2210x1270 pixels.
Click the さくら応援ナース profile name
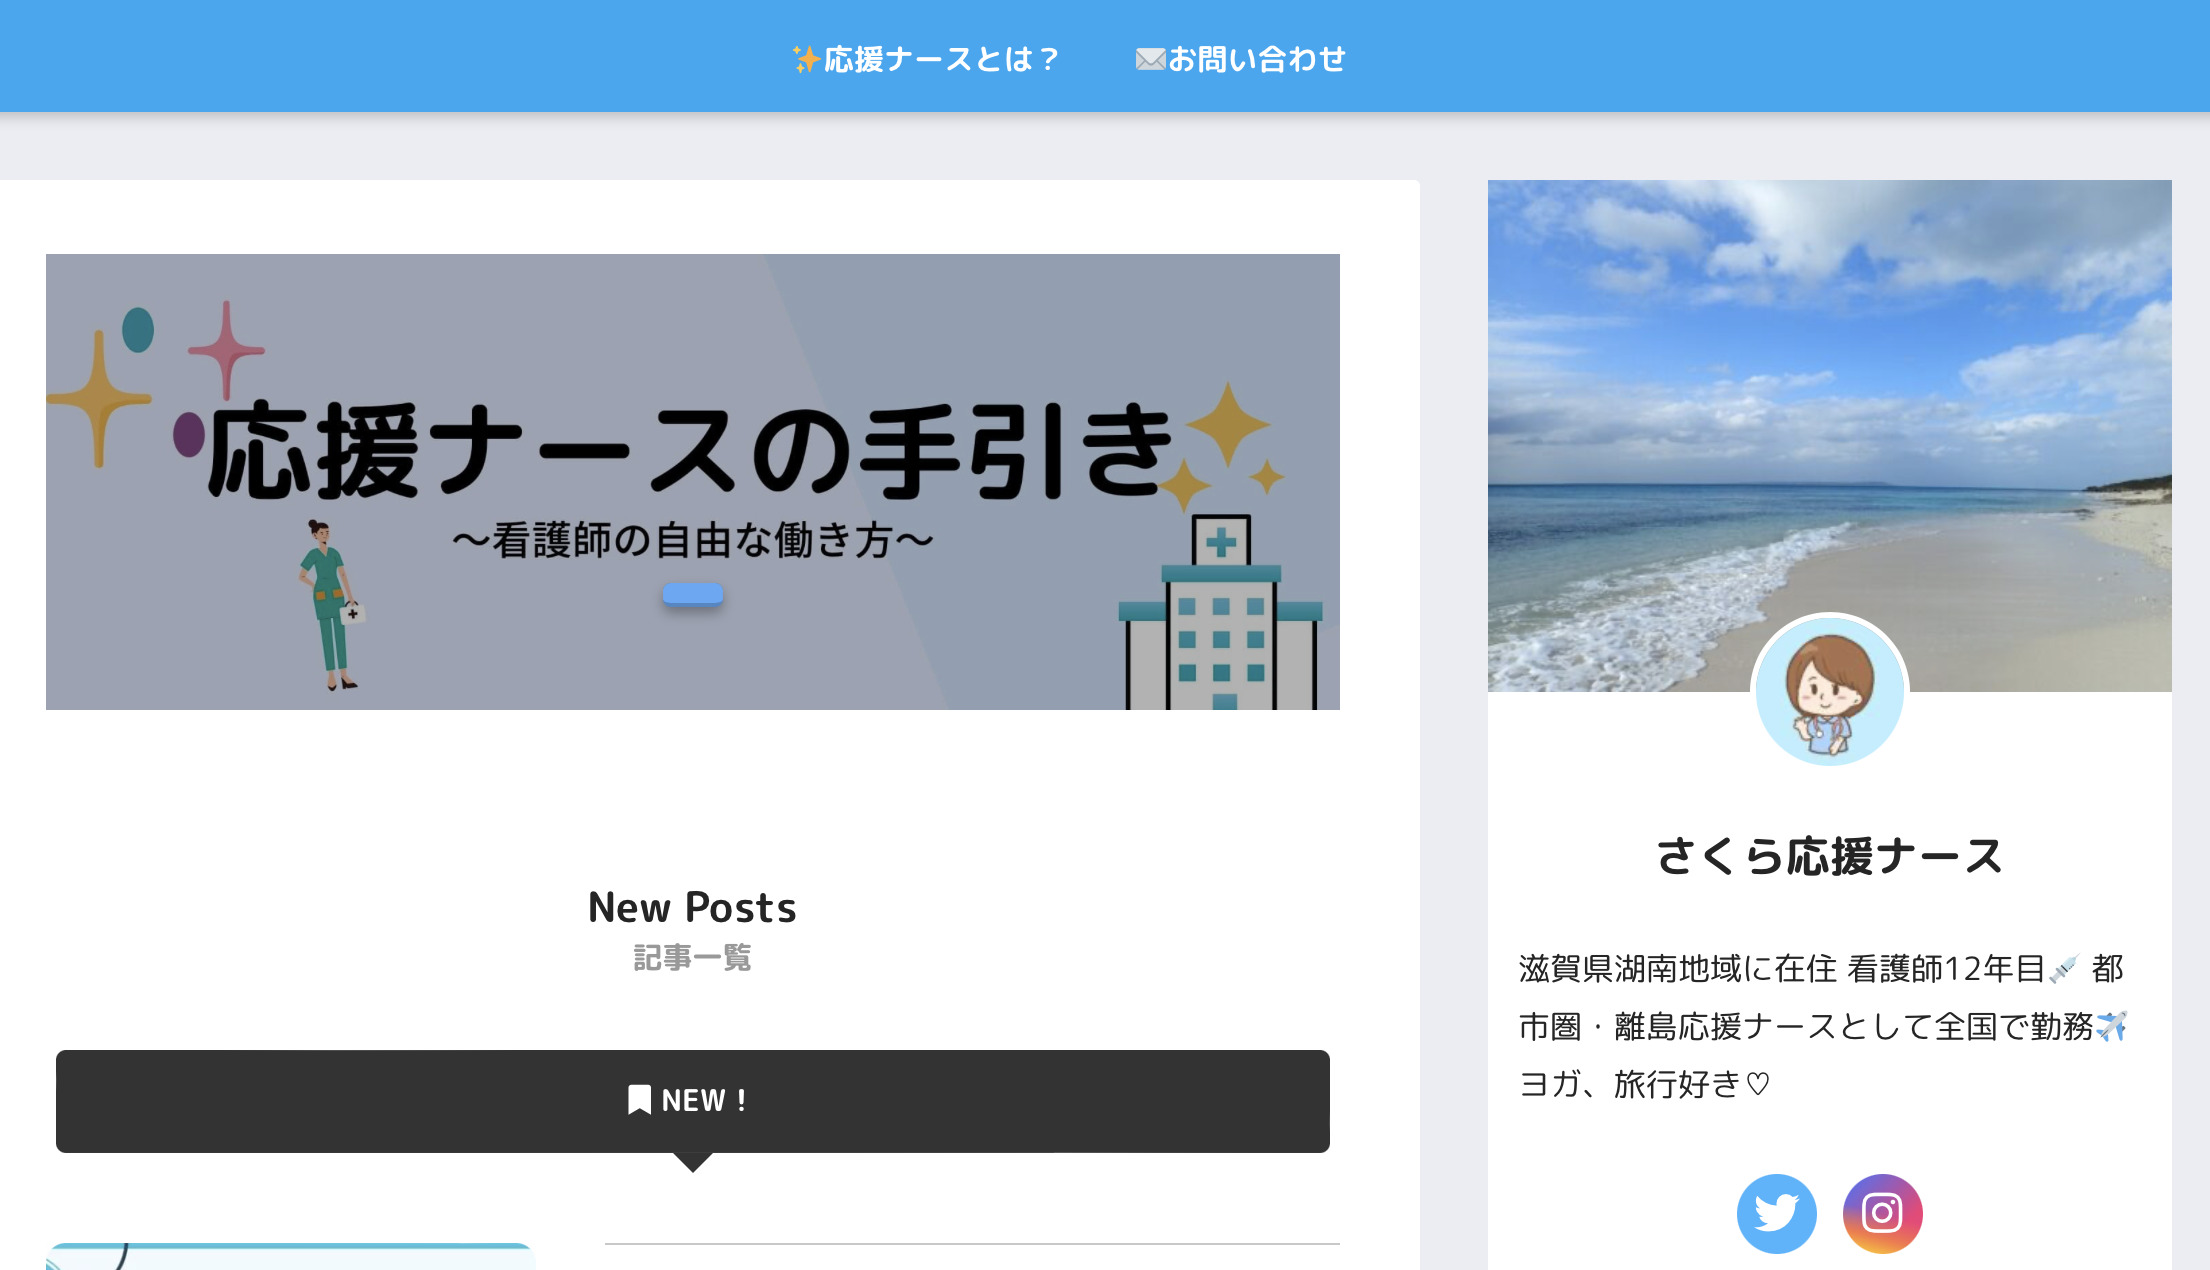point(1829,857)
